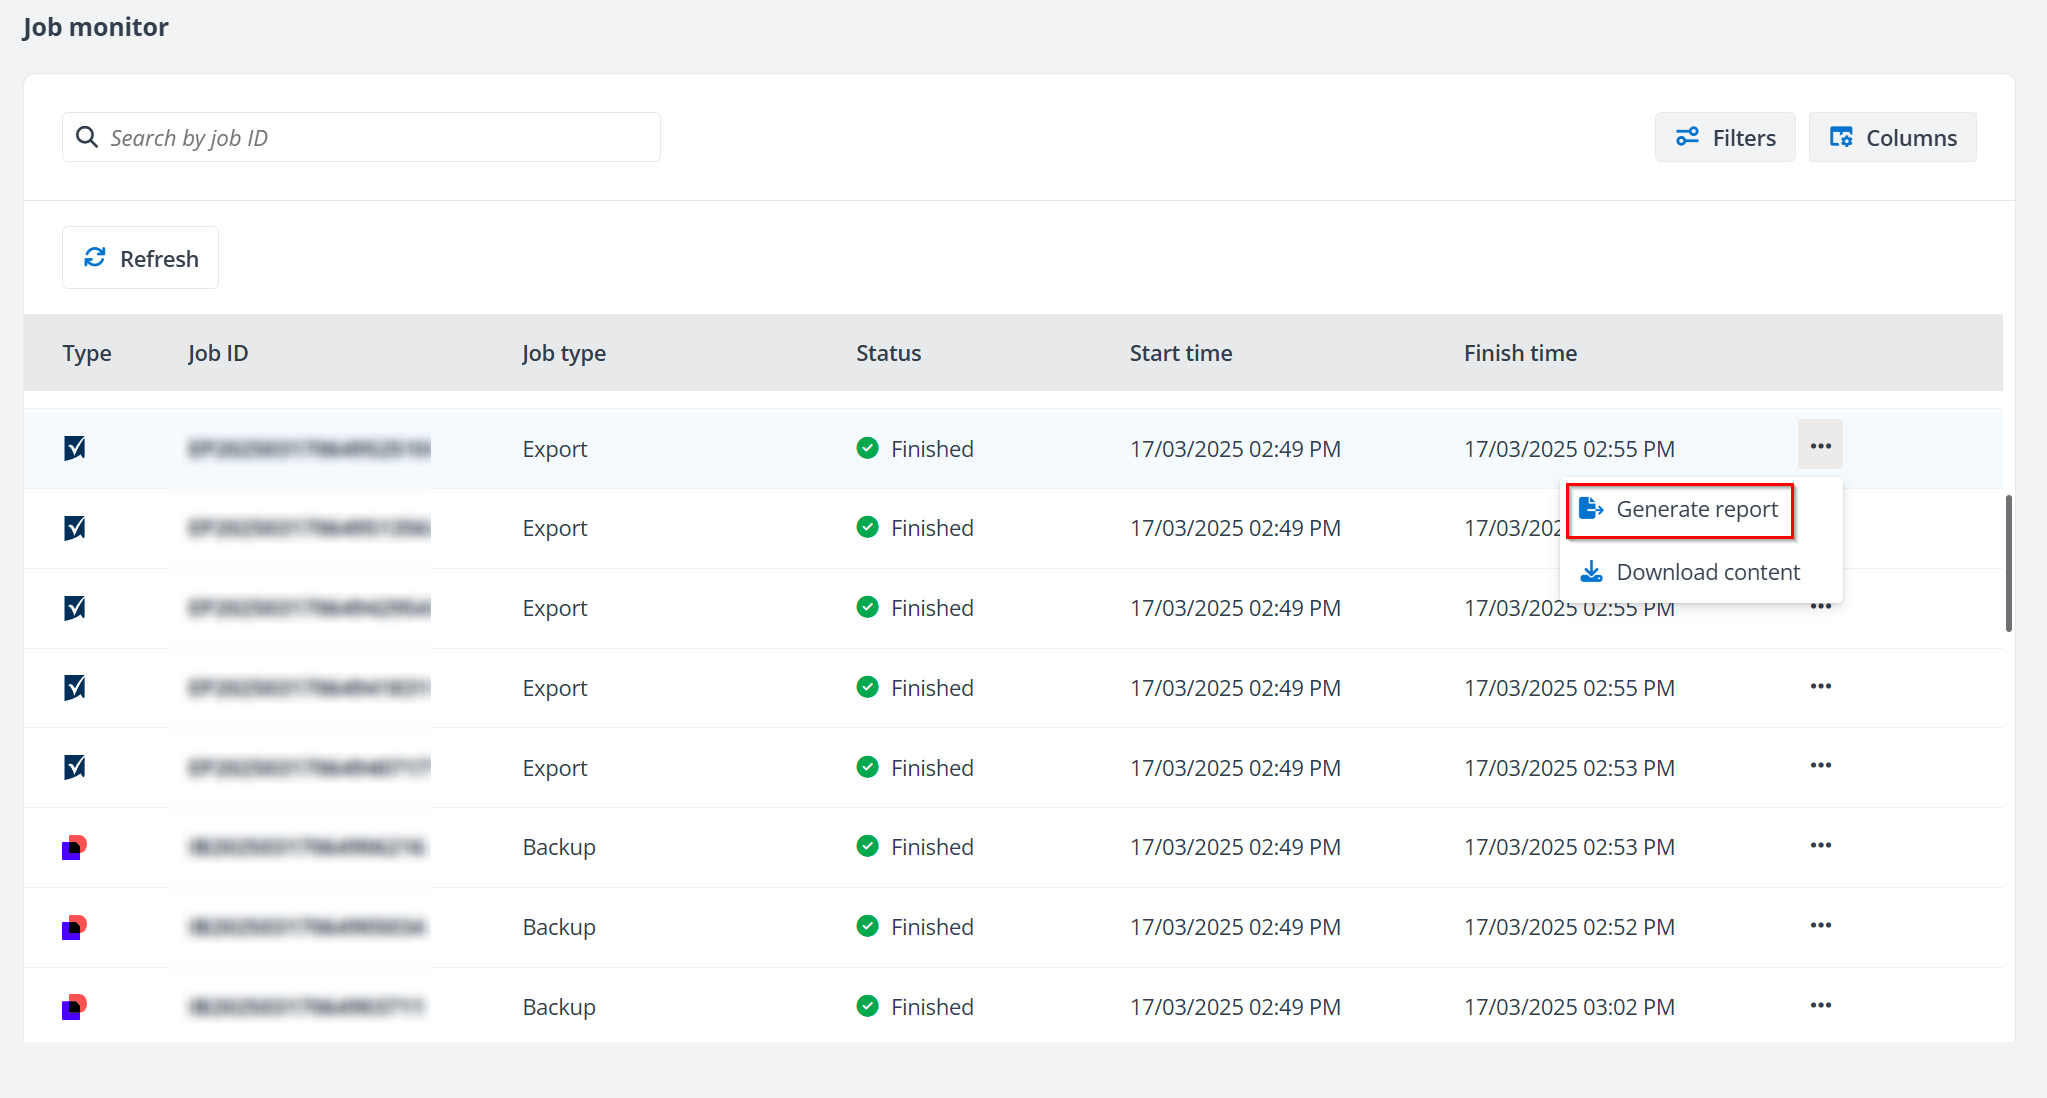Open the actions menu on the 02:52 PM Backup row
This screenshot has width=2047, height=1098.
(1820, 924)
